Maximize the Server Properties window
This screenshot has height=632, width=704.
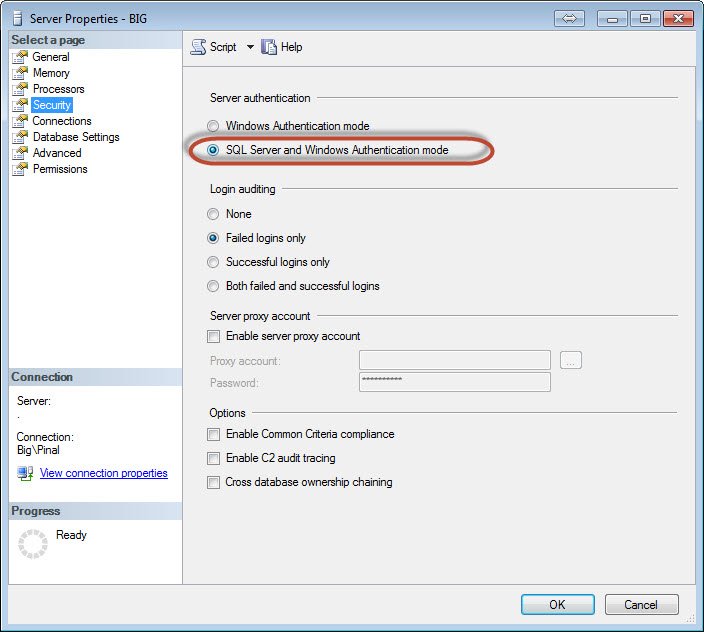point(645,19)
